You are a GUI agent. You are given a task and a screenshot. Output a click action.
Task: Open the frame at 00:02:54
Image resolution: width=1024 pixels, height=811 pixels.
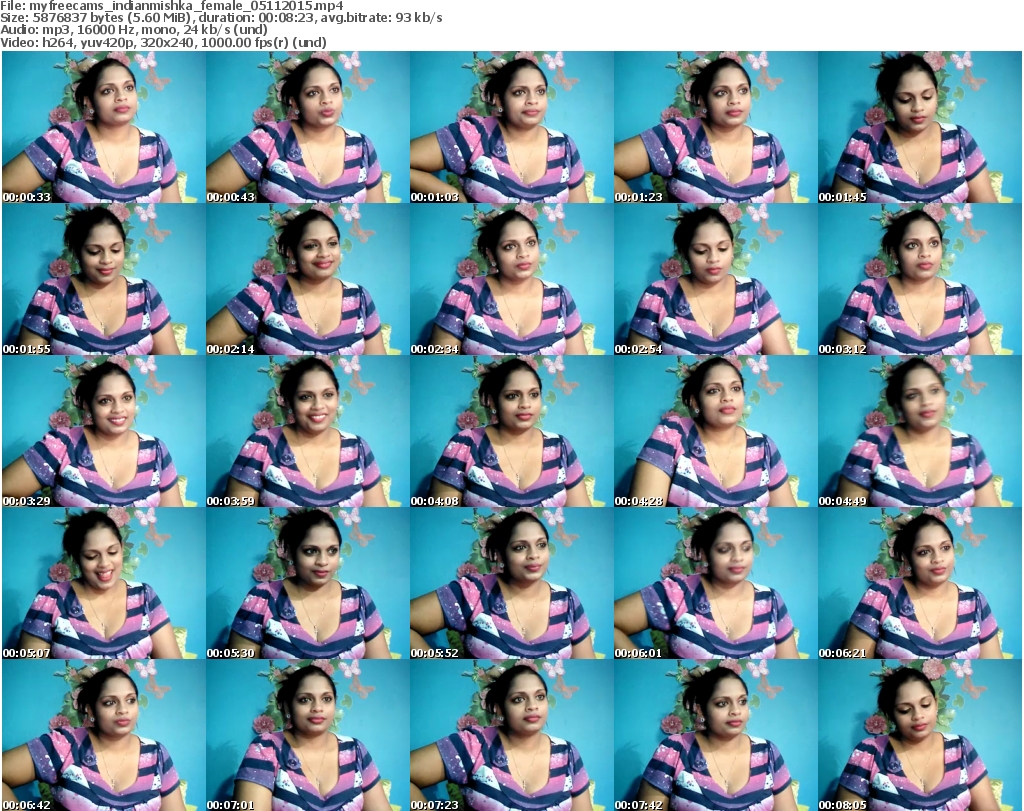(715, 279)
